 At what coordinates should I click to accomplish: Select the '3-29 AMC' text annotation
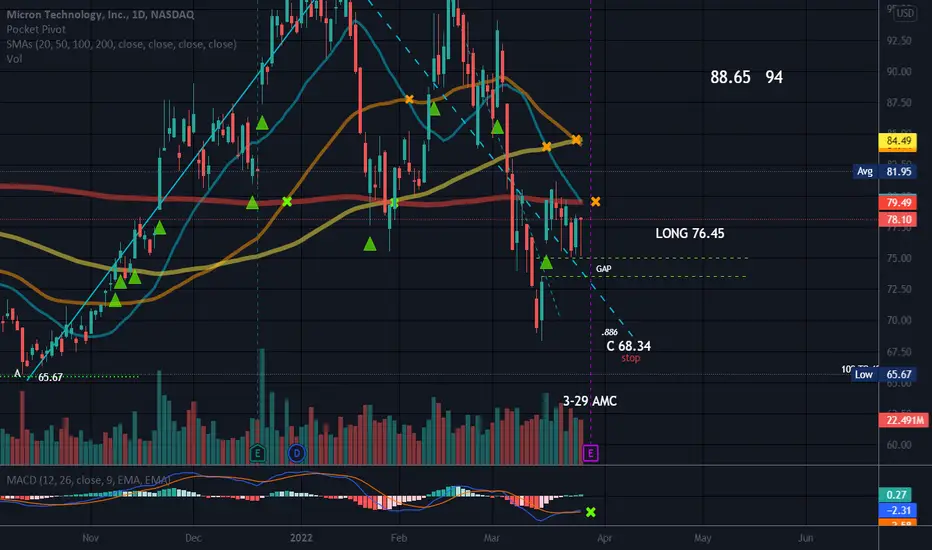590,401
